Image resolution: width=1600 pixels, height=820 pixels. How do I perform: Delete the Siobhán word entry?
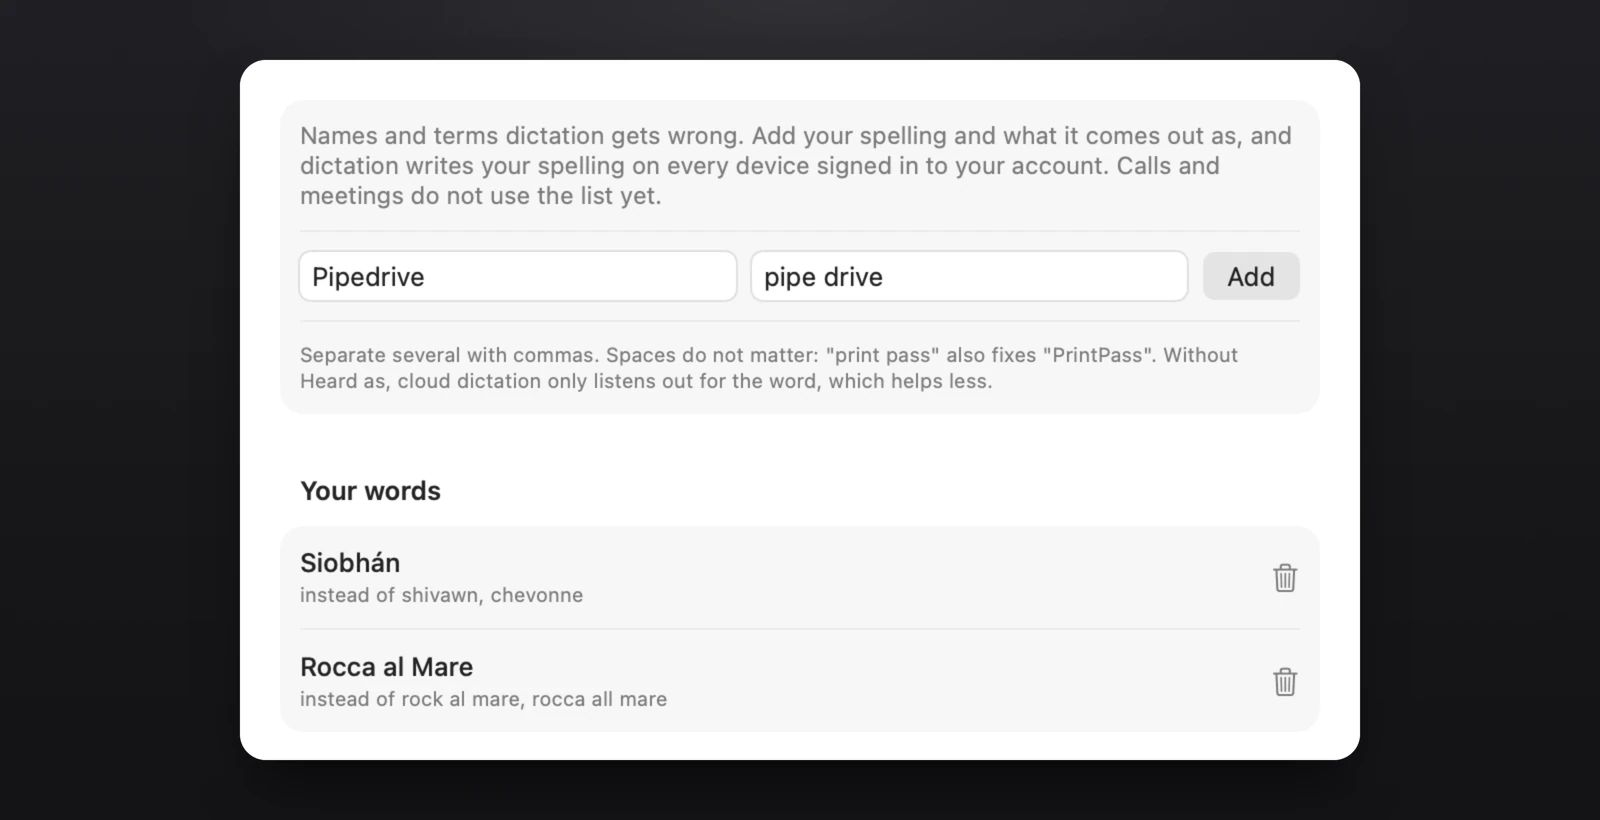[1285, 578]
